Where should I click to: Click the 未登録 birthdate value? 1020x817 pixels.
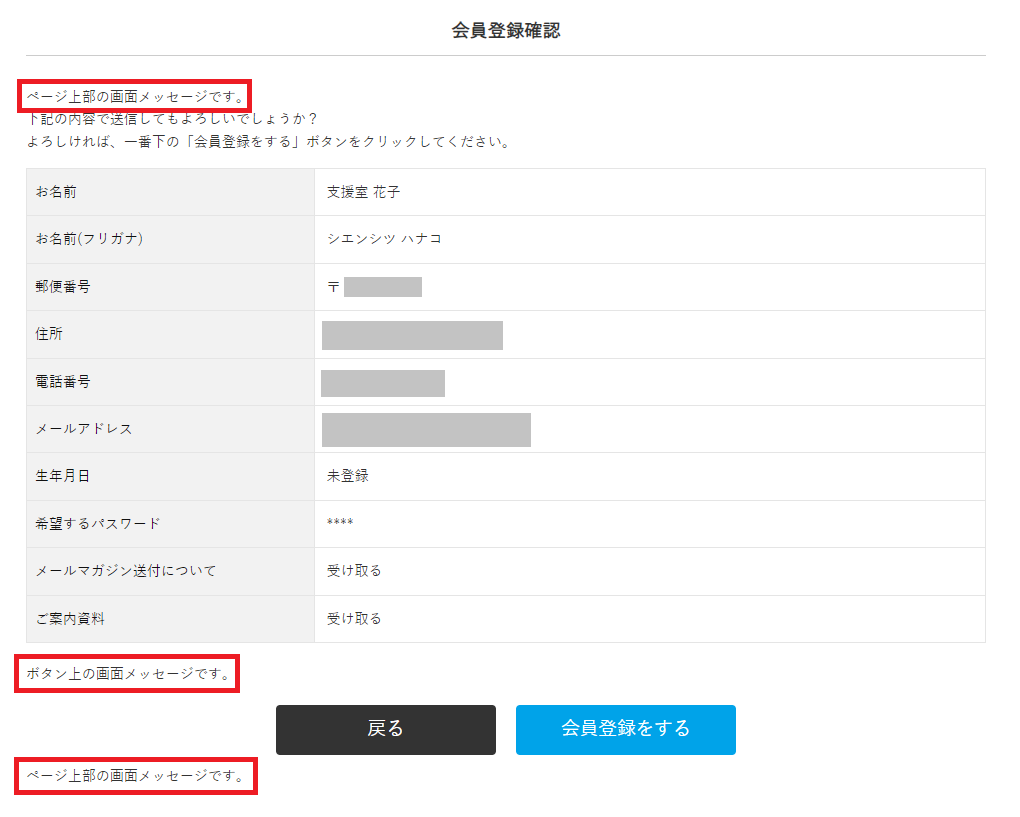pyautogui.click(x=348, y=476)
